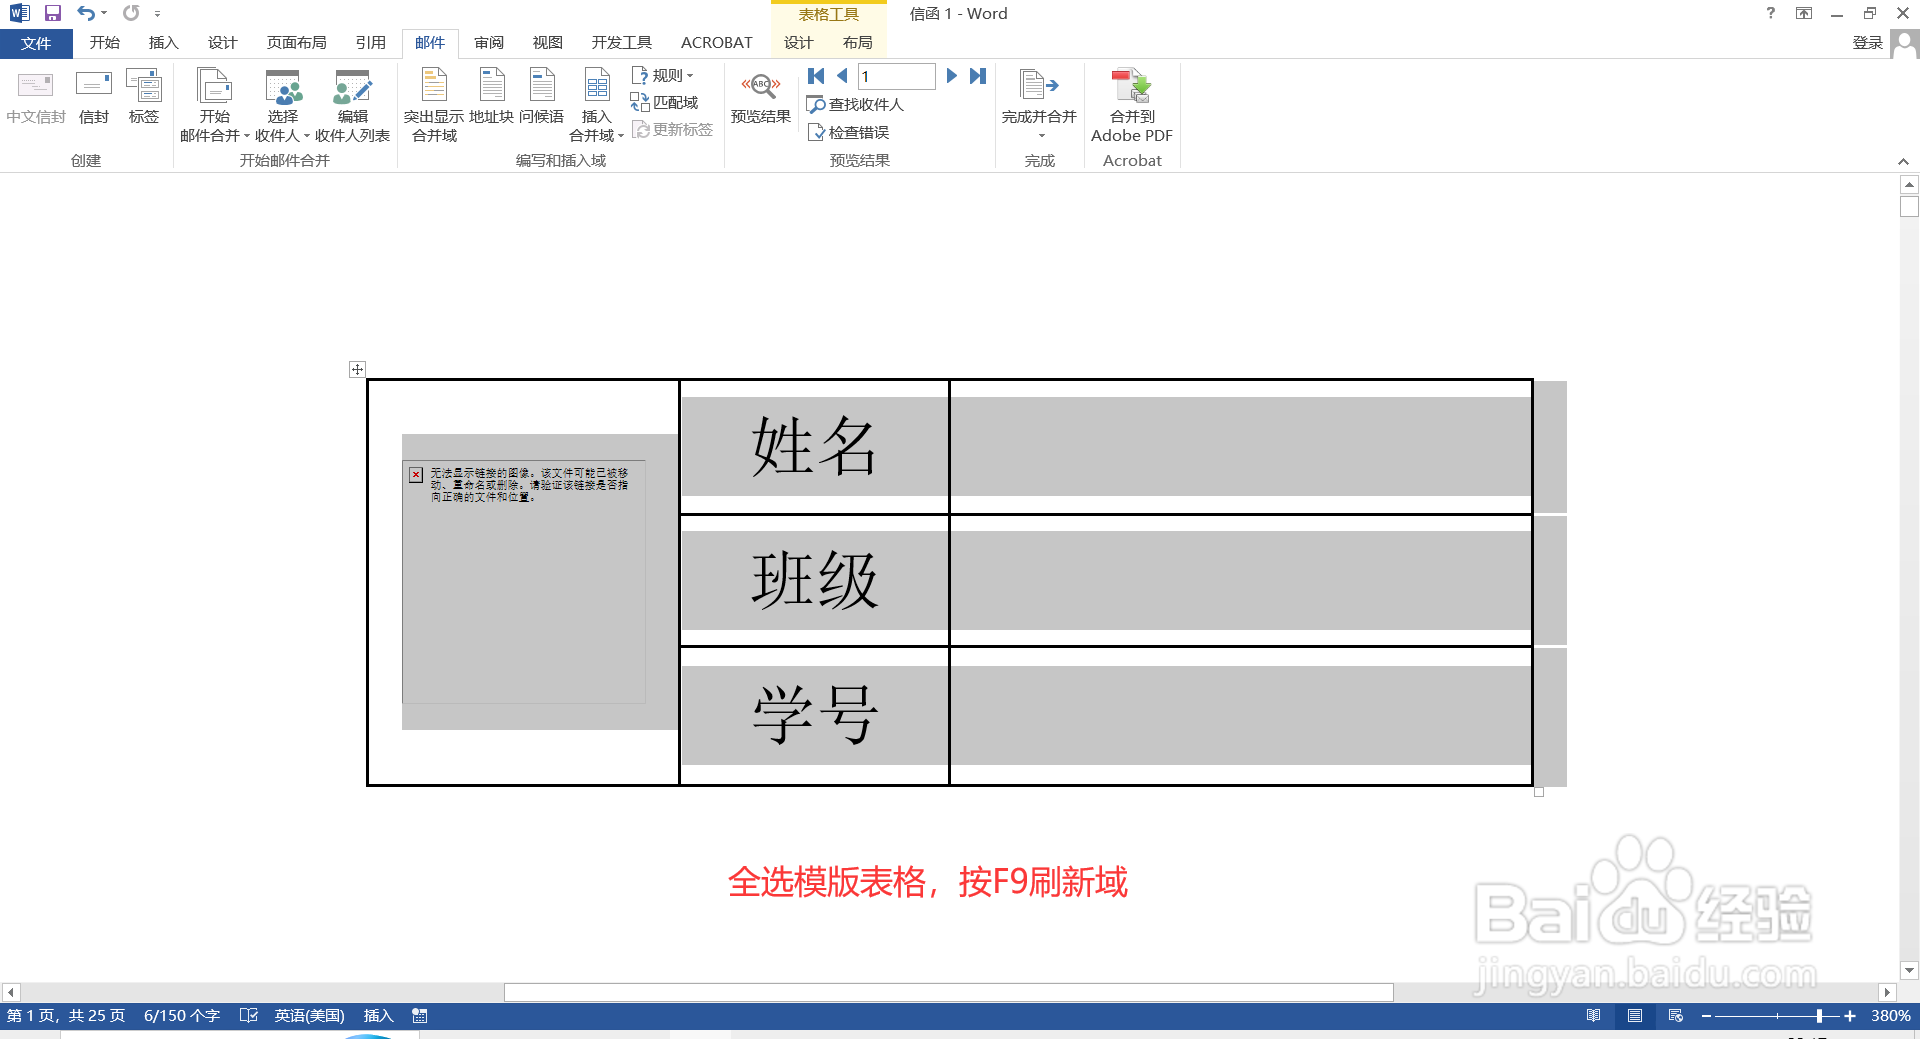Switch to Read Mode in status bar

click(x=1594, y=1015)
